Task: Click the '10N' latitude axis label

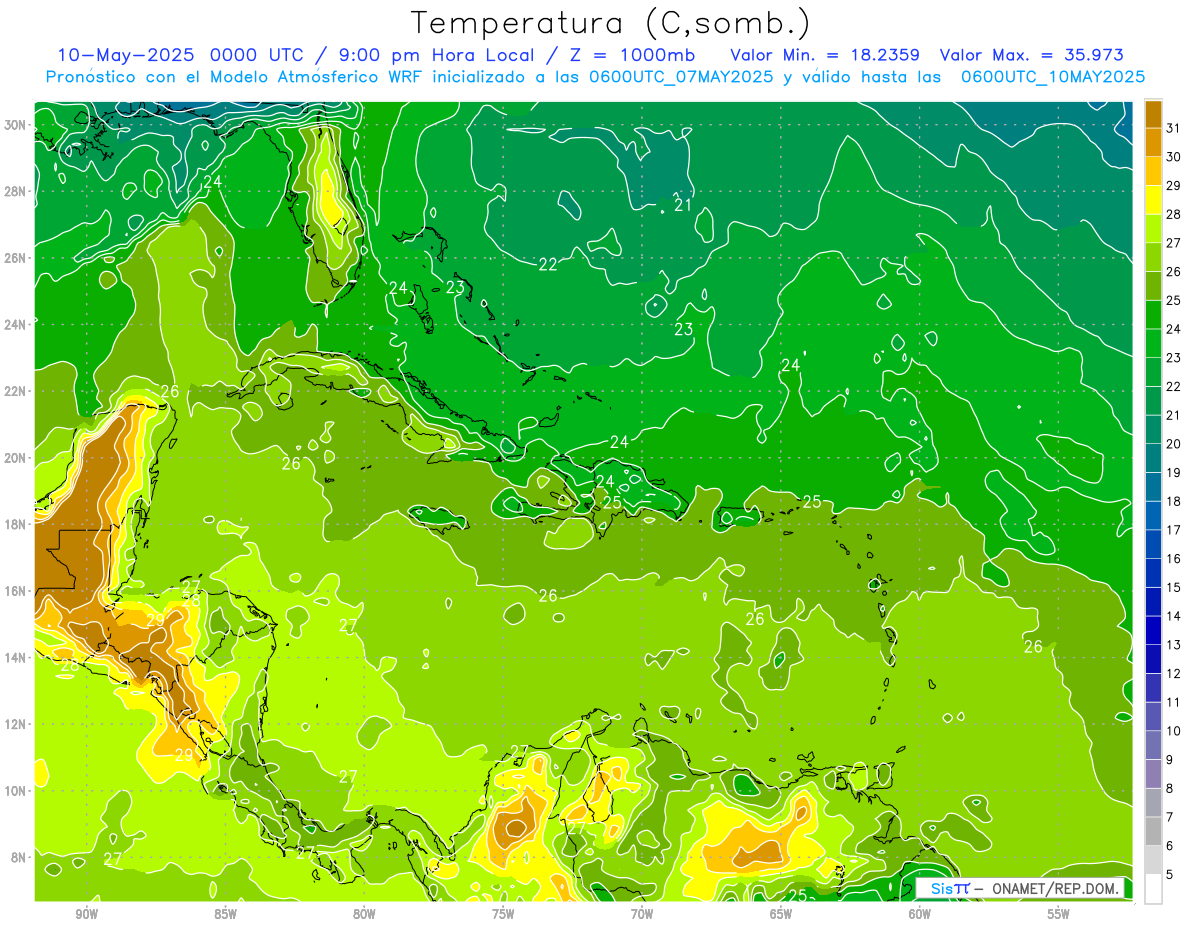Action: coord(16,790)
